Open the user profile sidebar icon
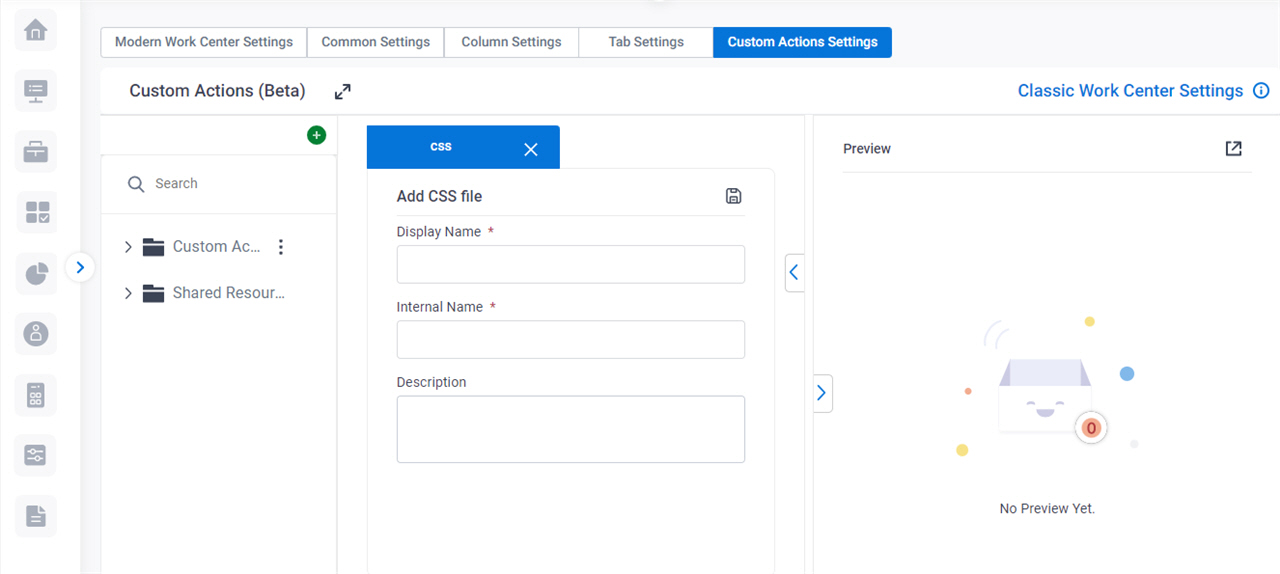The image size is (1280, 574). click(36, 334)
